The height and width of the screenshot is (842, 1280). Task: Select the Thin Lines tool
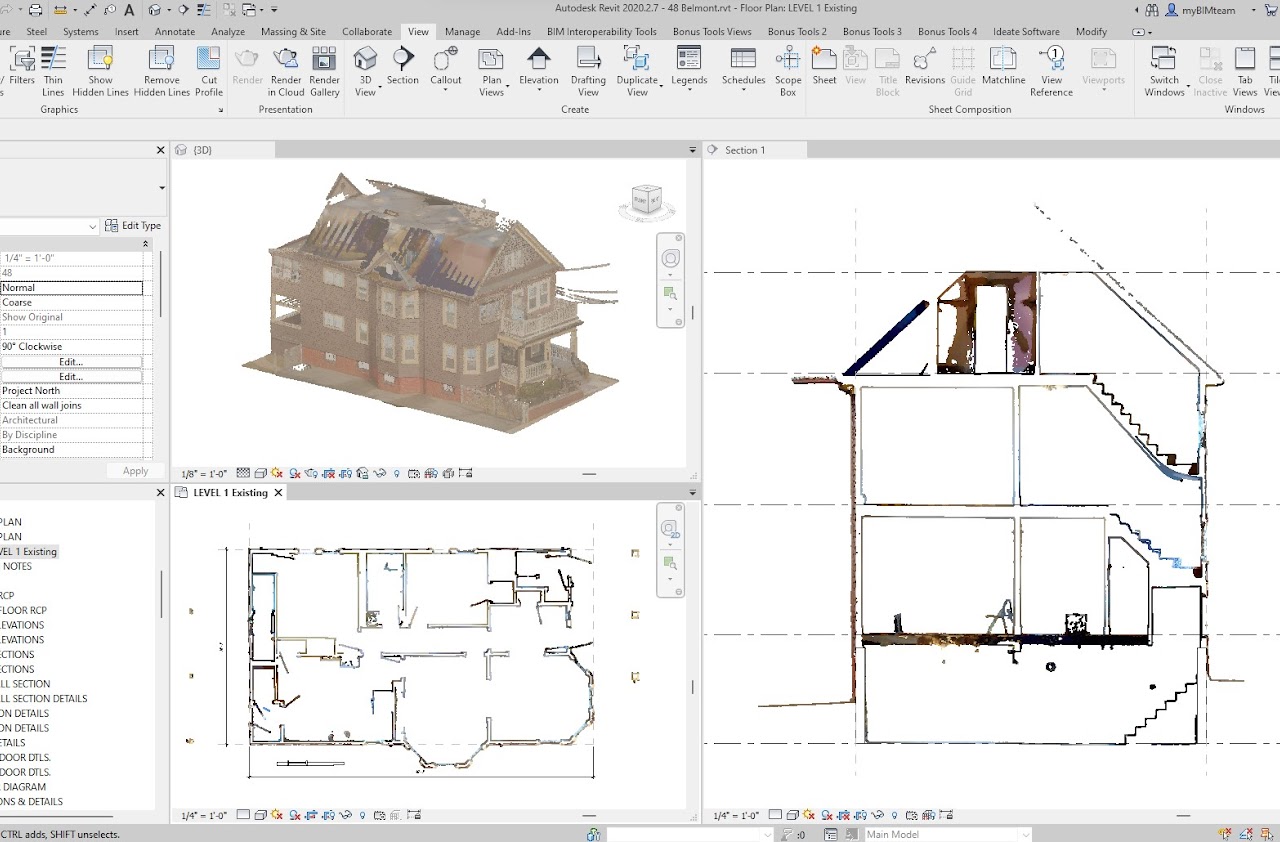pos(53,71)
